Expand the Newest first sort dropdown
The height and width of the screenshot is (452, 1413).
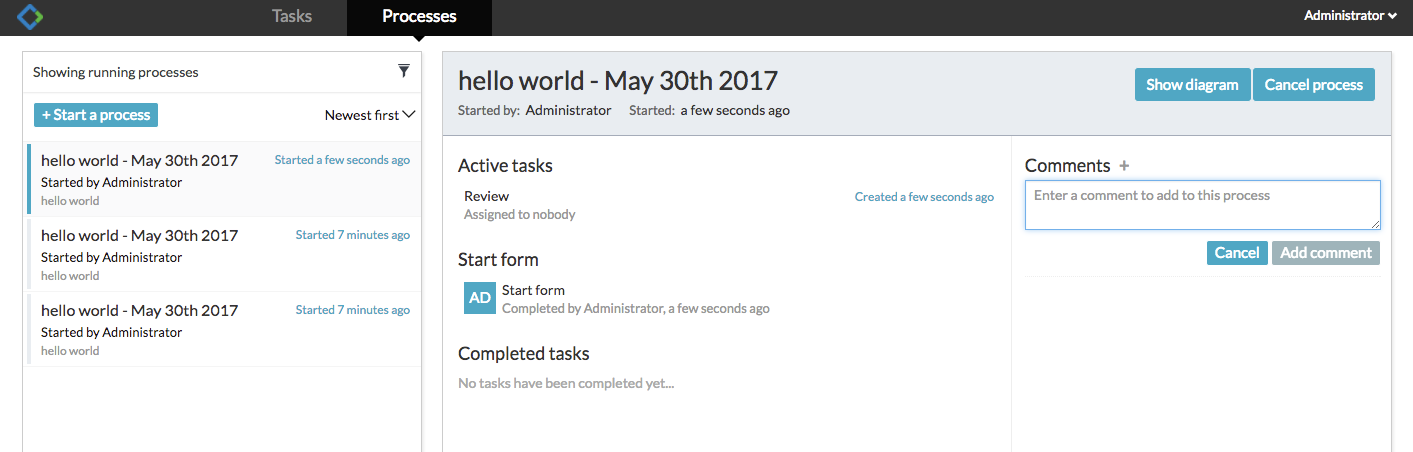(x=370, y=115)
